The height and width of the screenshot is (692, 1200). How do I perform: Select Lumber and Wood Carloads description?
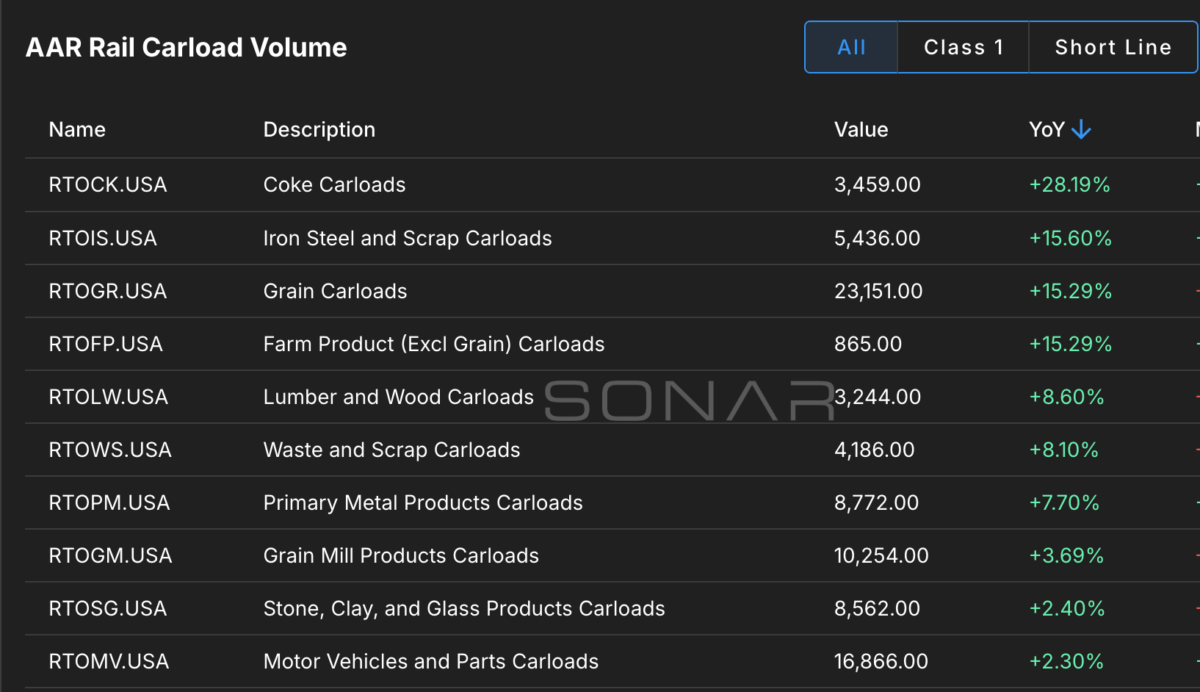(x=398, y=397)
